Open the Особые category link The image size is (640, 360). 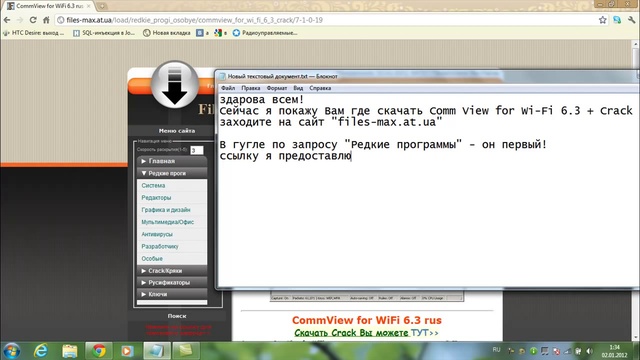tap(152, 259)
